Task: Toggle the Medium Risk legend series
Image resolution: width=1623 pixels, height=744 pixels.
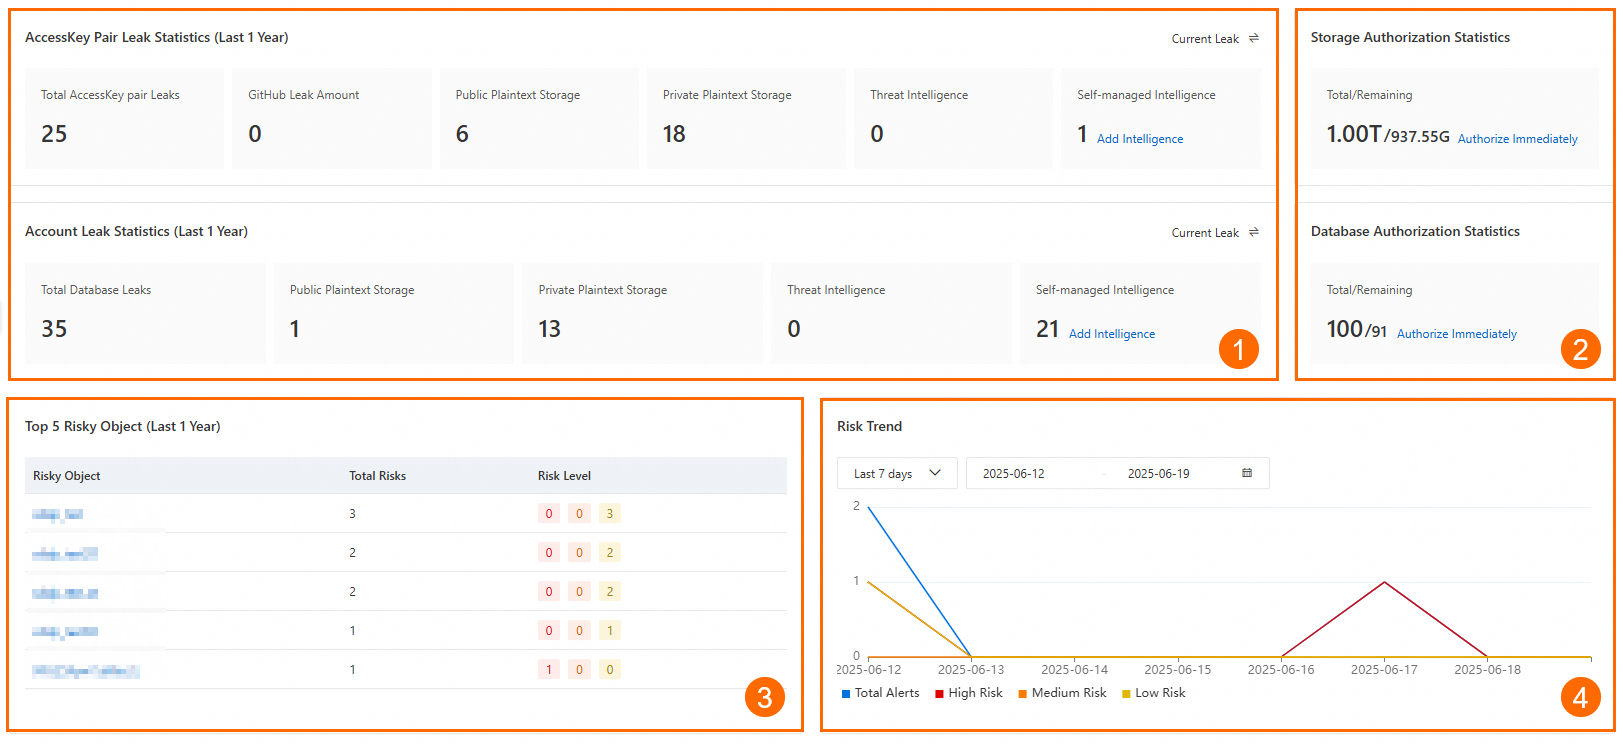Action: point(1062,693)
